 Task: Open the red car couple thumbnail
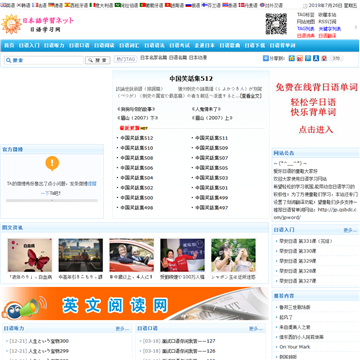(x=132, y=255)
